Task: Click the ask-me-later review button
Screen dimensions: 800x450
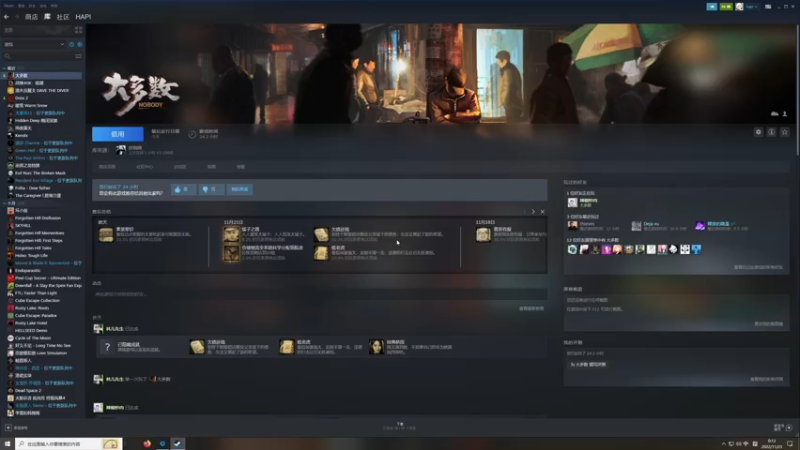Action: pos(240,189)
